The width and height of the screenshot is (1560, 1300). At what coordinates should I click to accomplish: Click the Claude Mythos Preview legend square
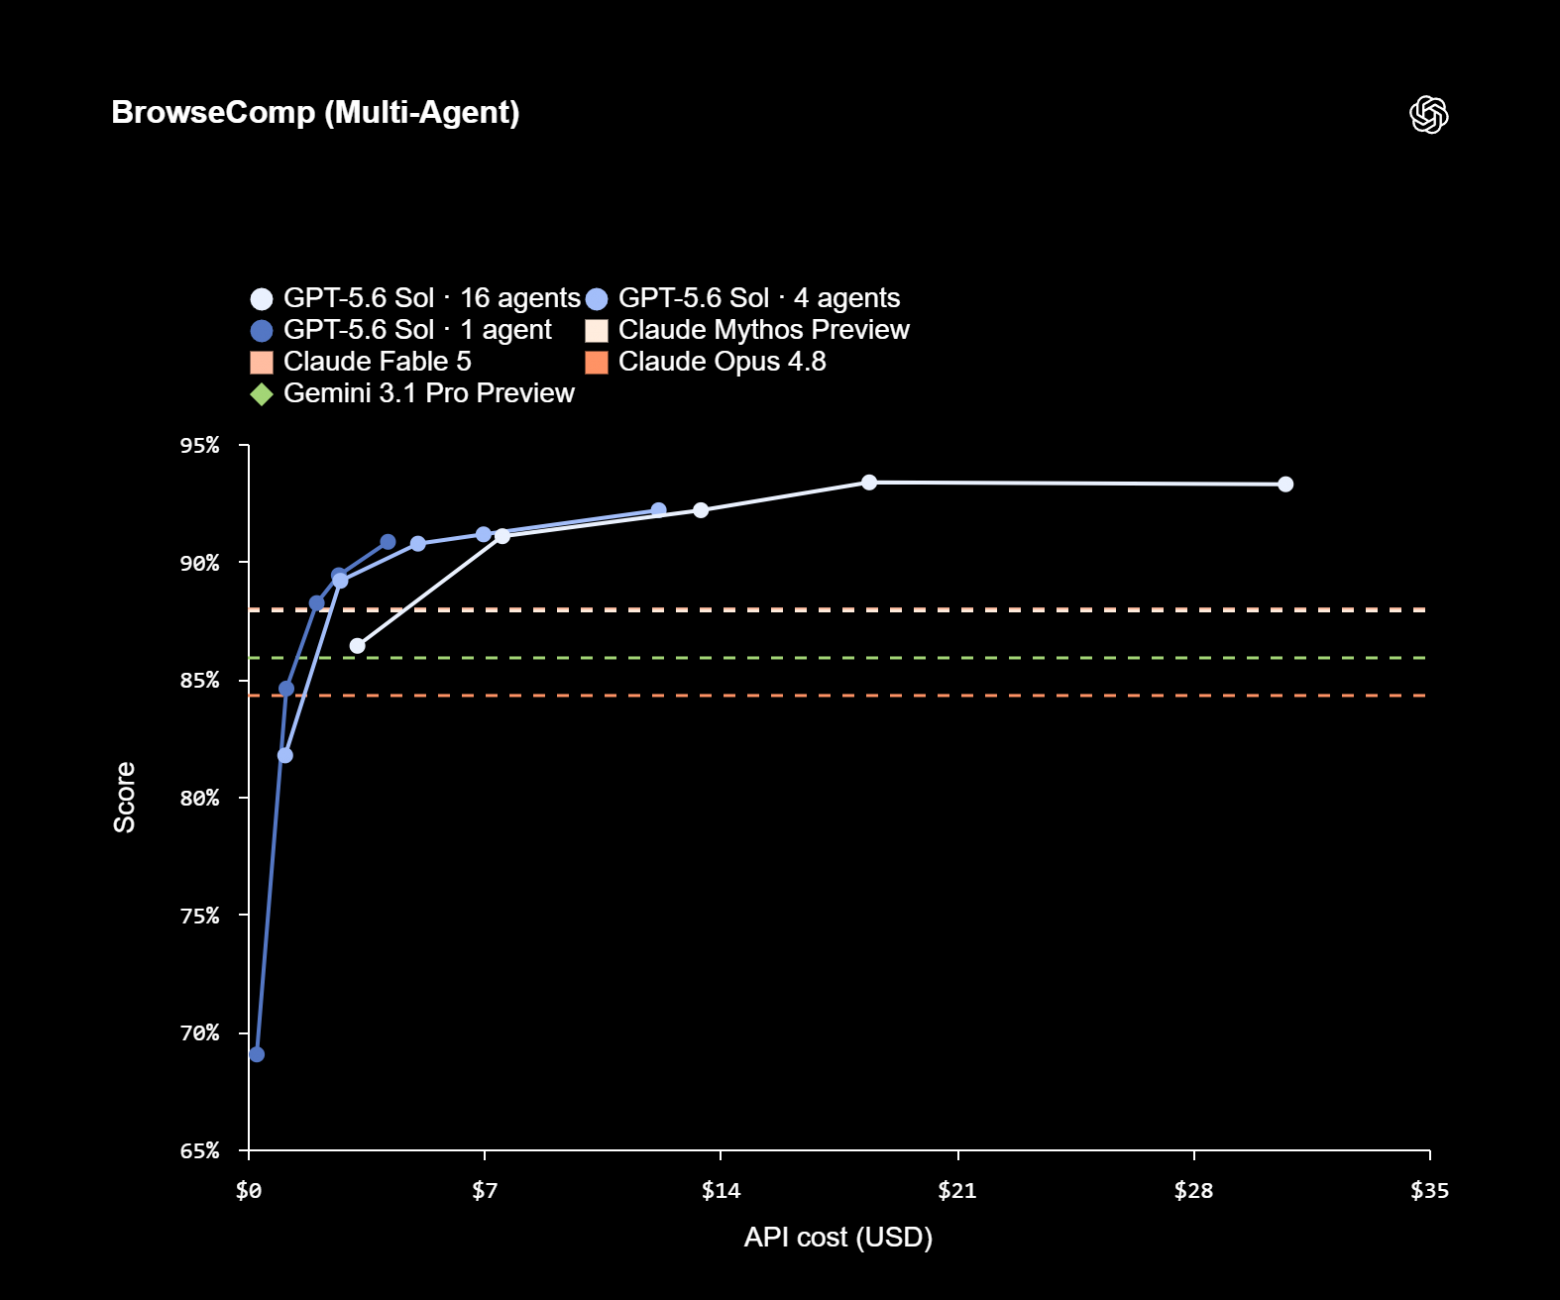(597, 331)
